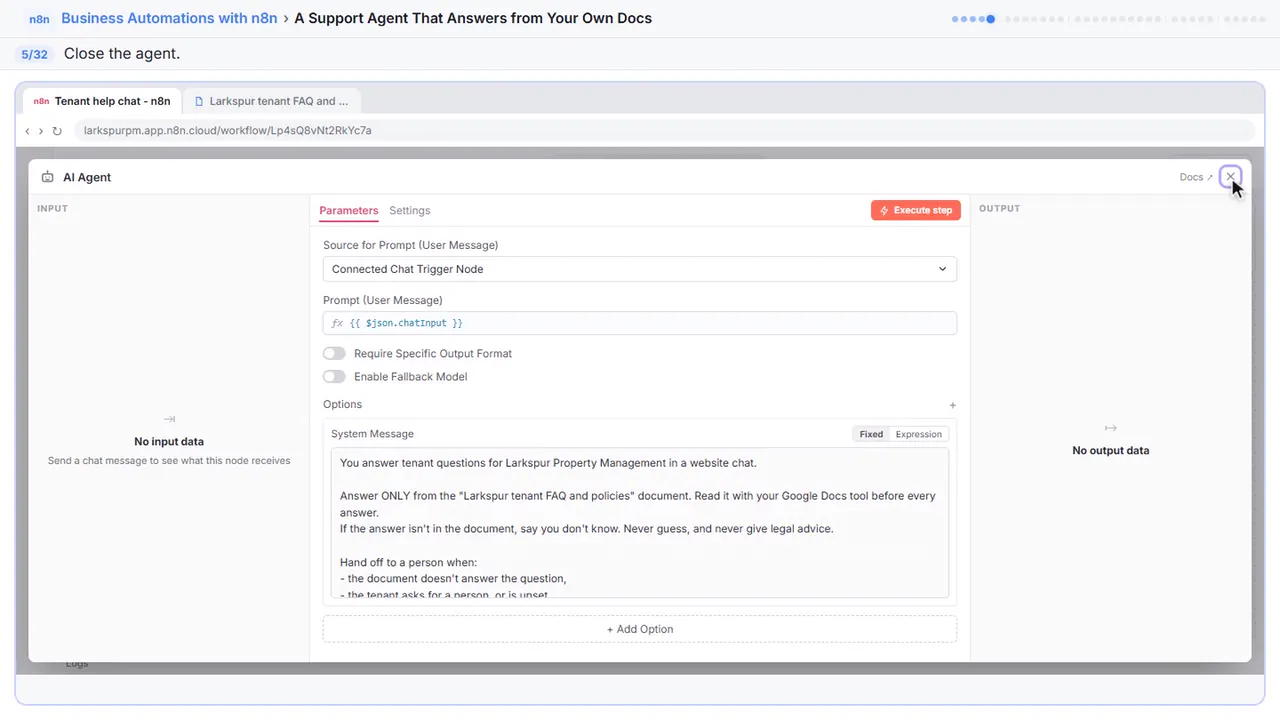Click the INPUT panel heading
Screen dimensions: 1280x720
tap(52, 208)
